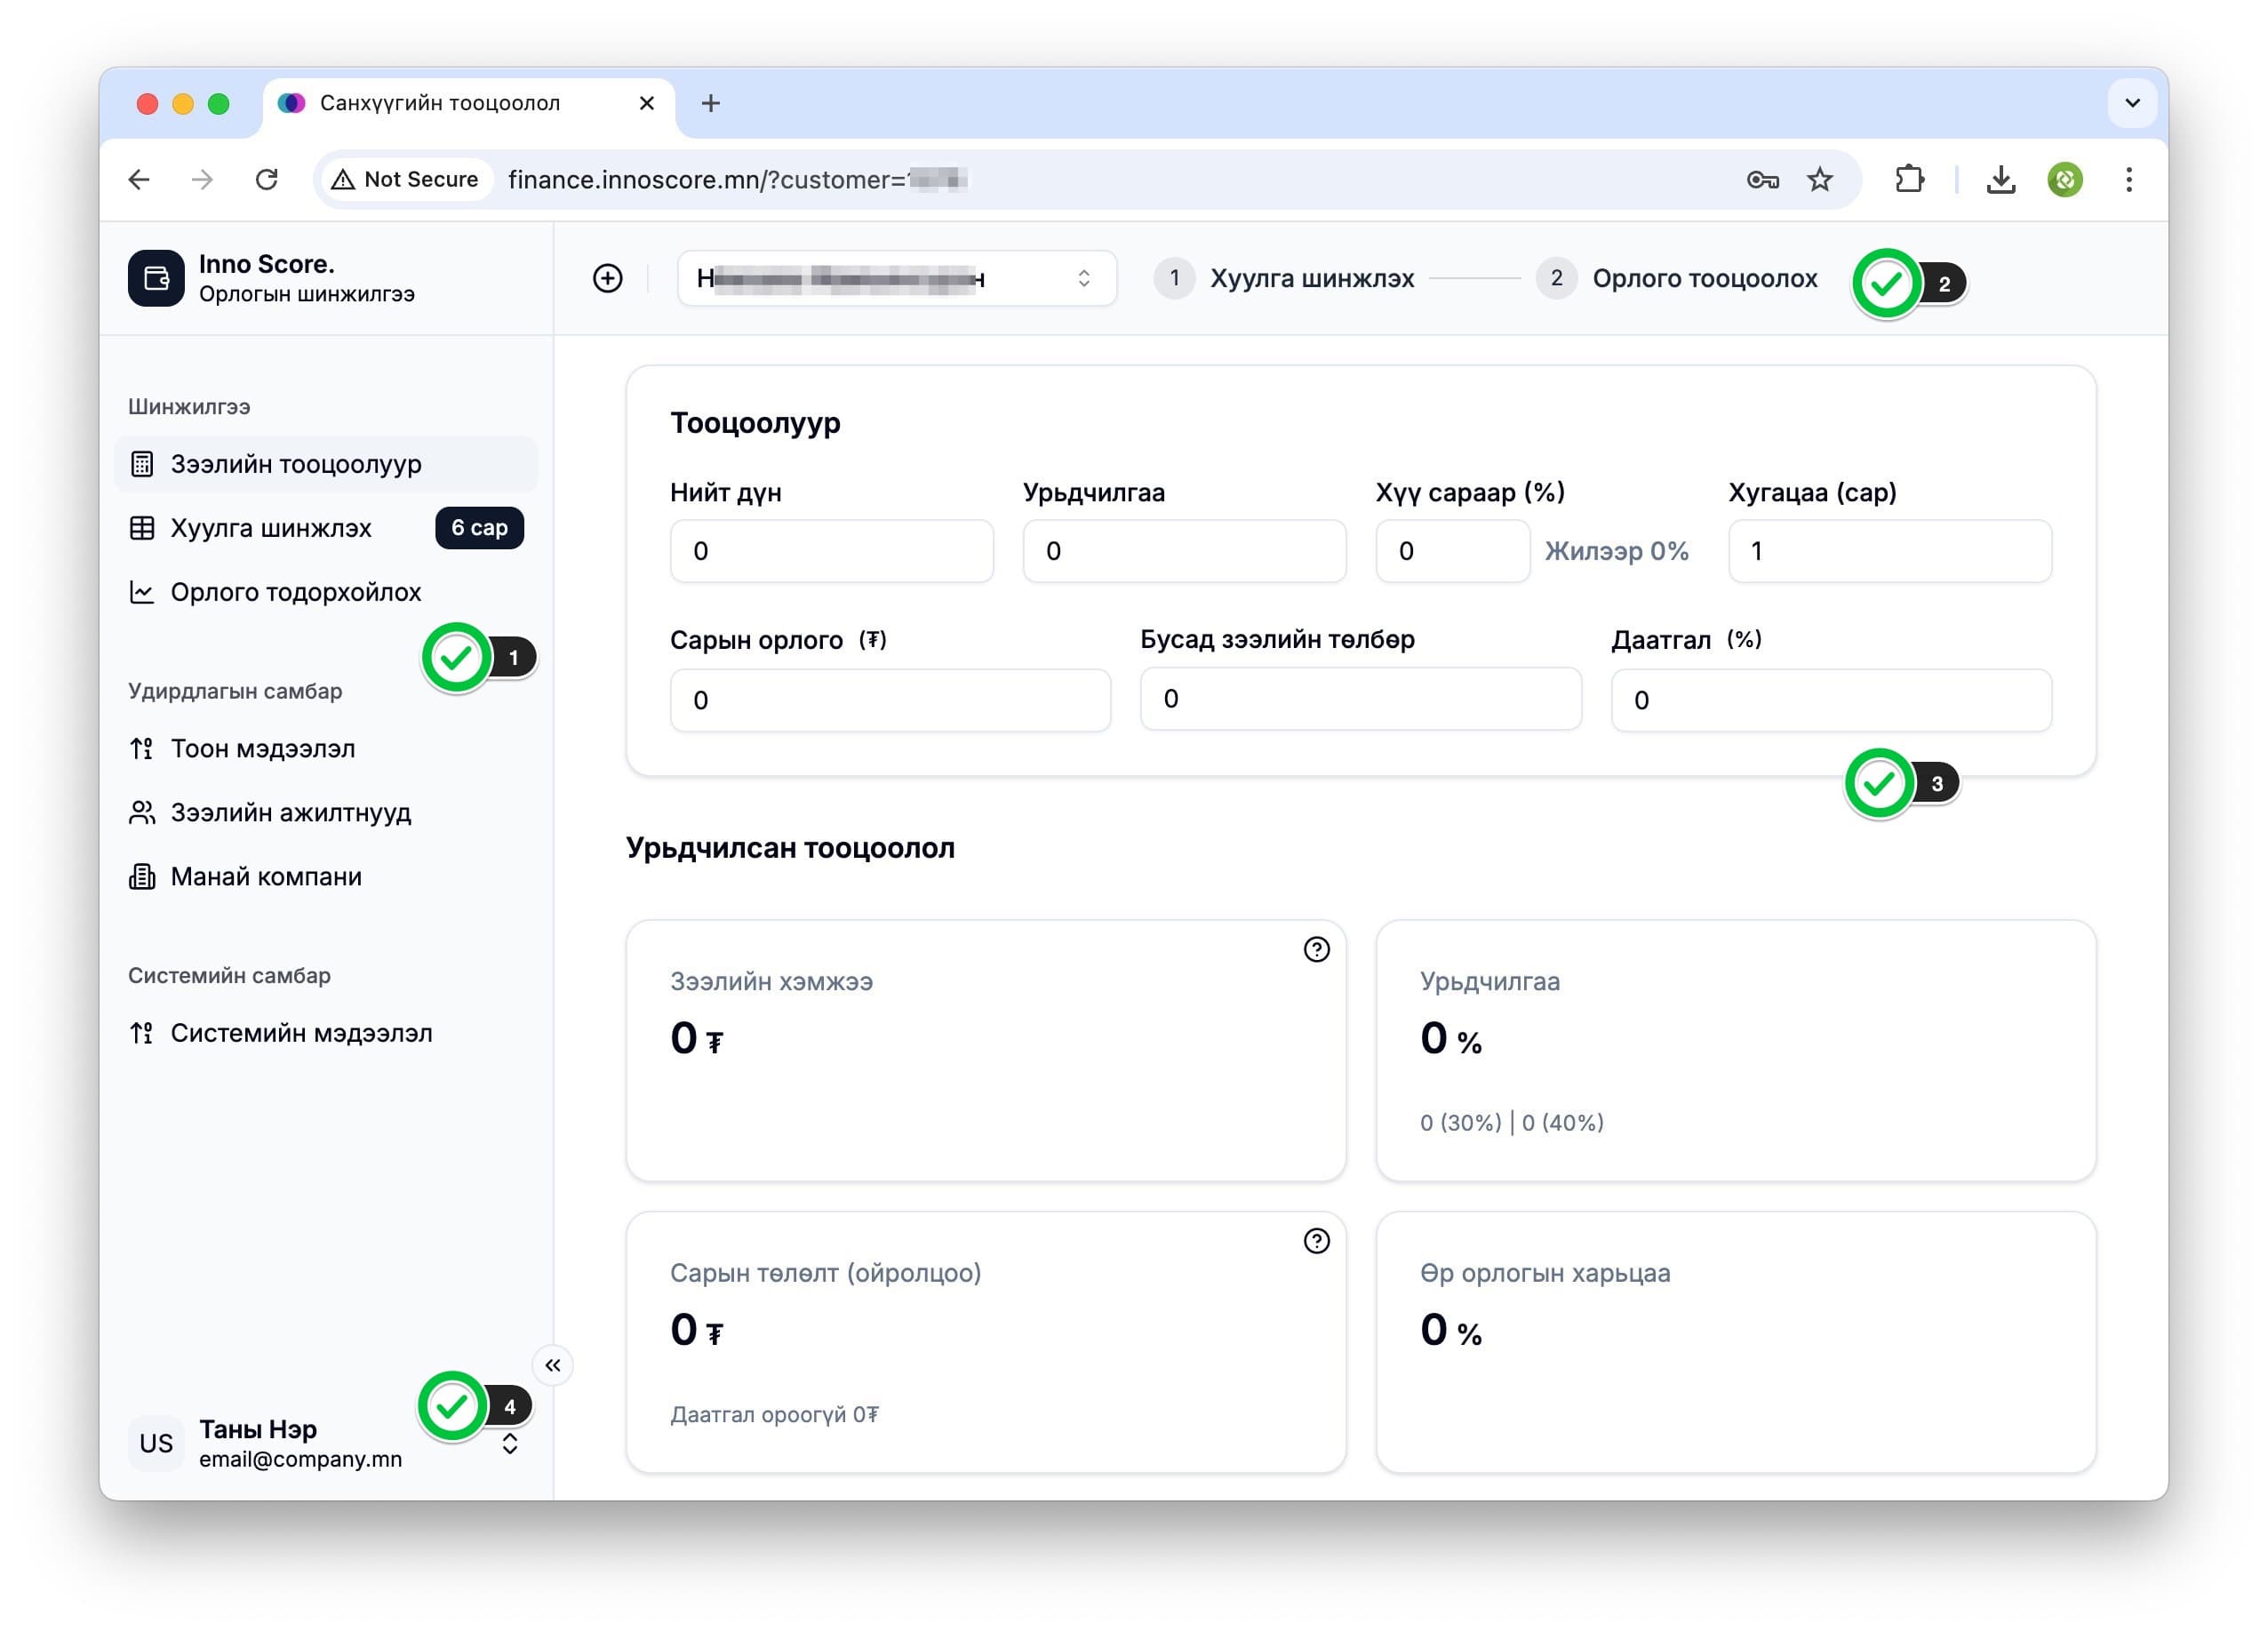This screenshot has width=2268, height=1632.
Task: Click Системийн мэдээлэл sidebar link
Action: [x=301, y=1033]
